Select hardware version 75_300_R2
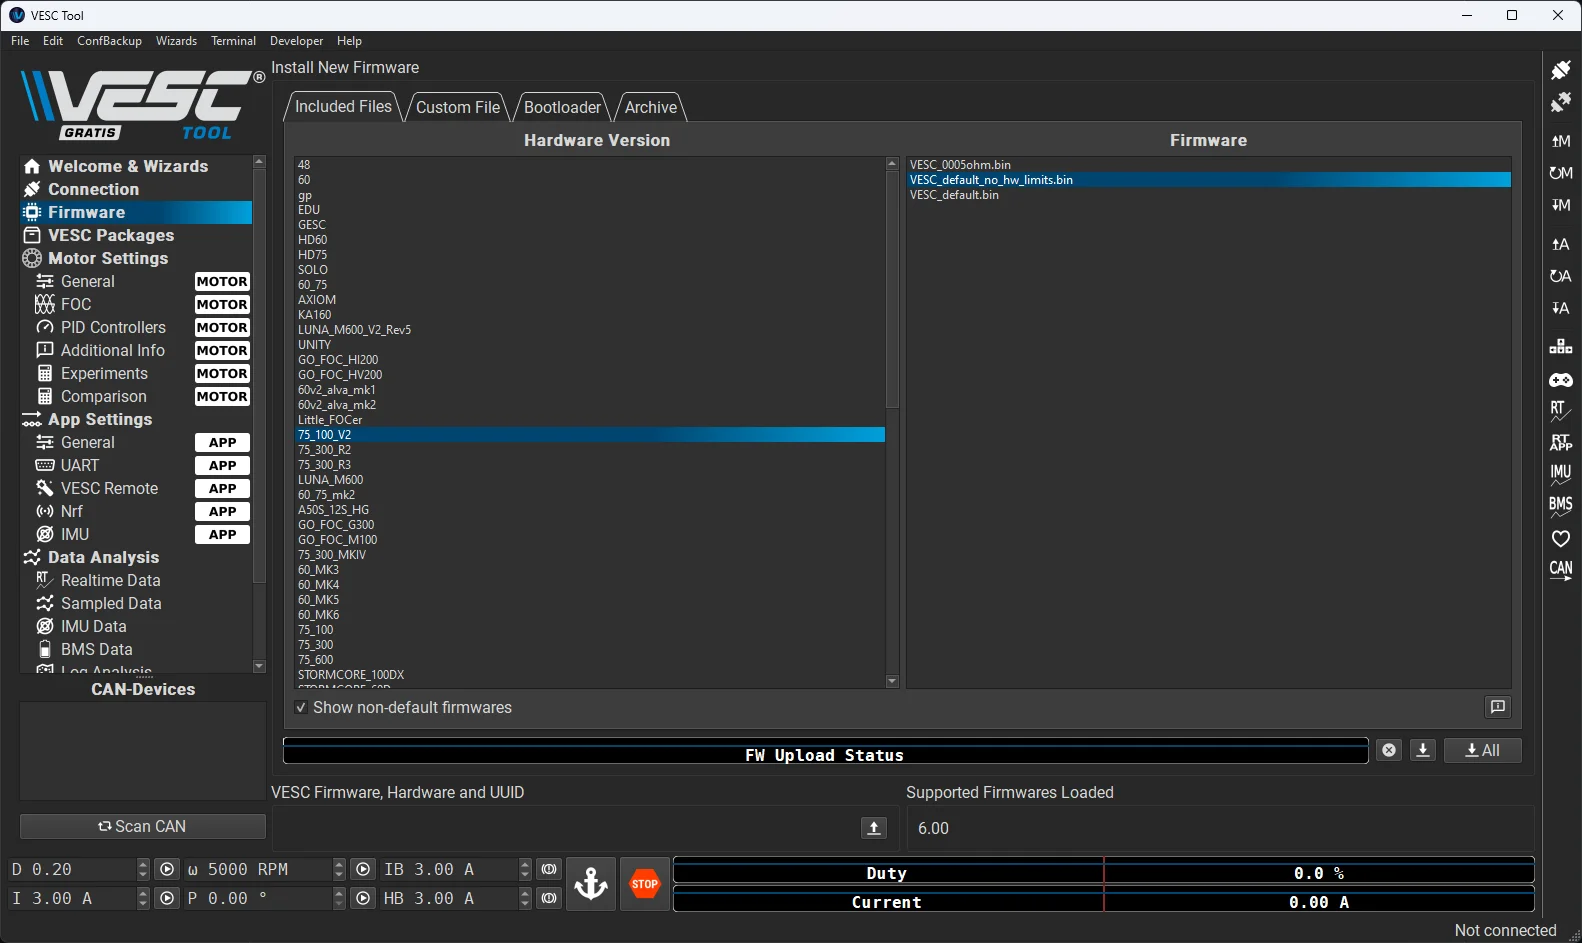This screenshot has height=943, width=1582. 590,450
